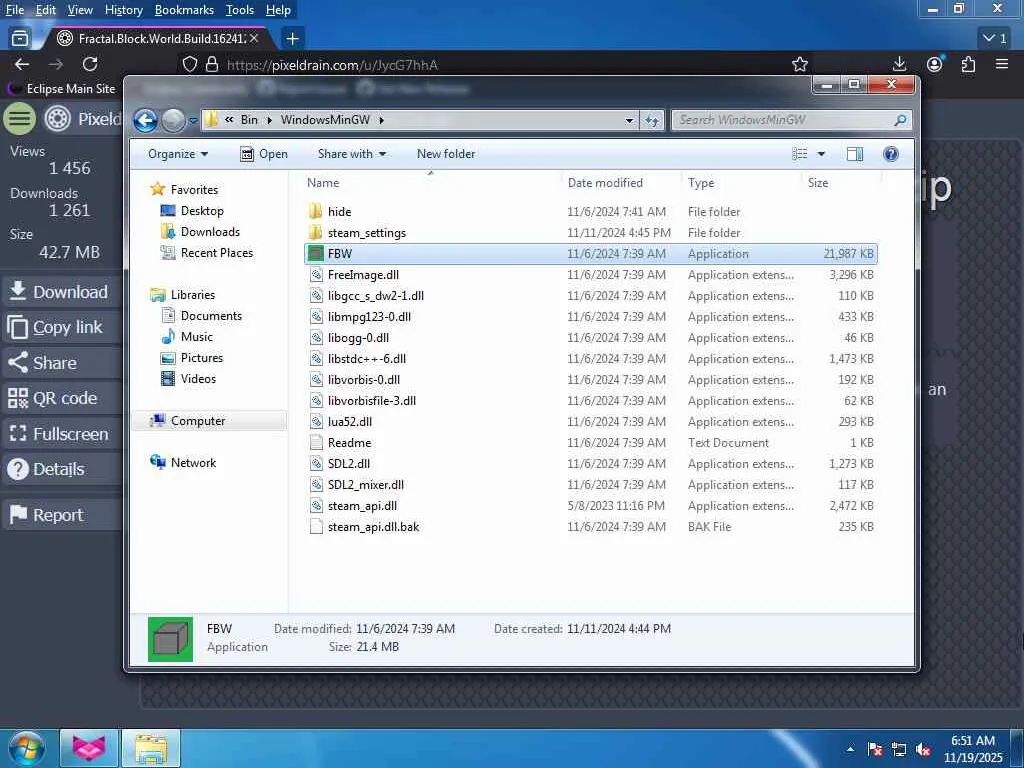Click the Explorer refresh address button
Viewport: 1024px width, 768px height.
coord(652,120)
